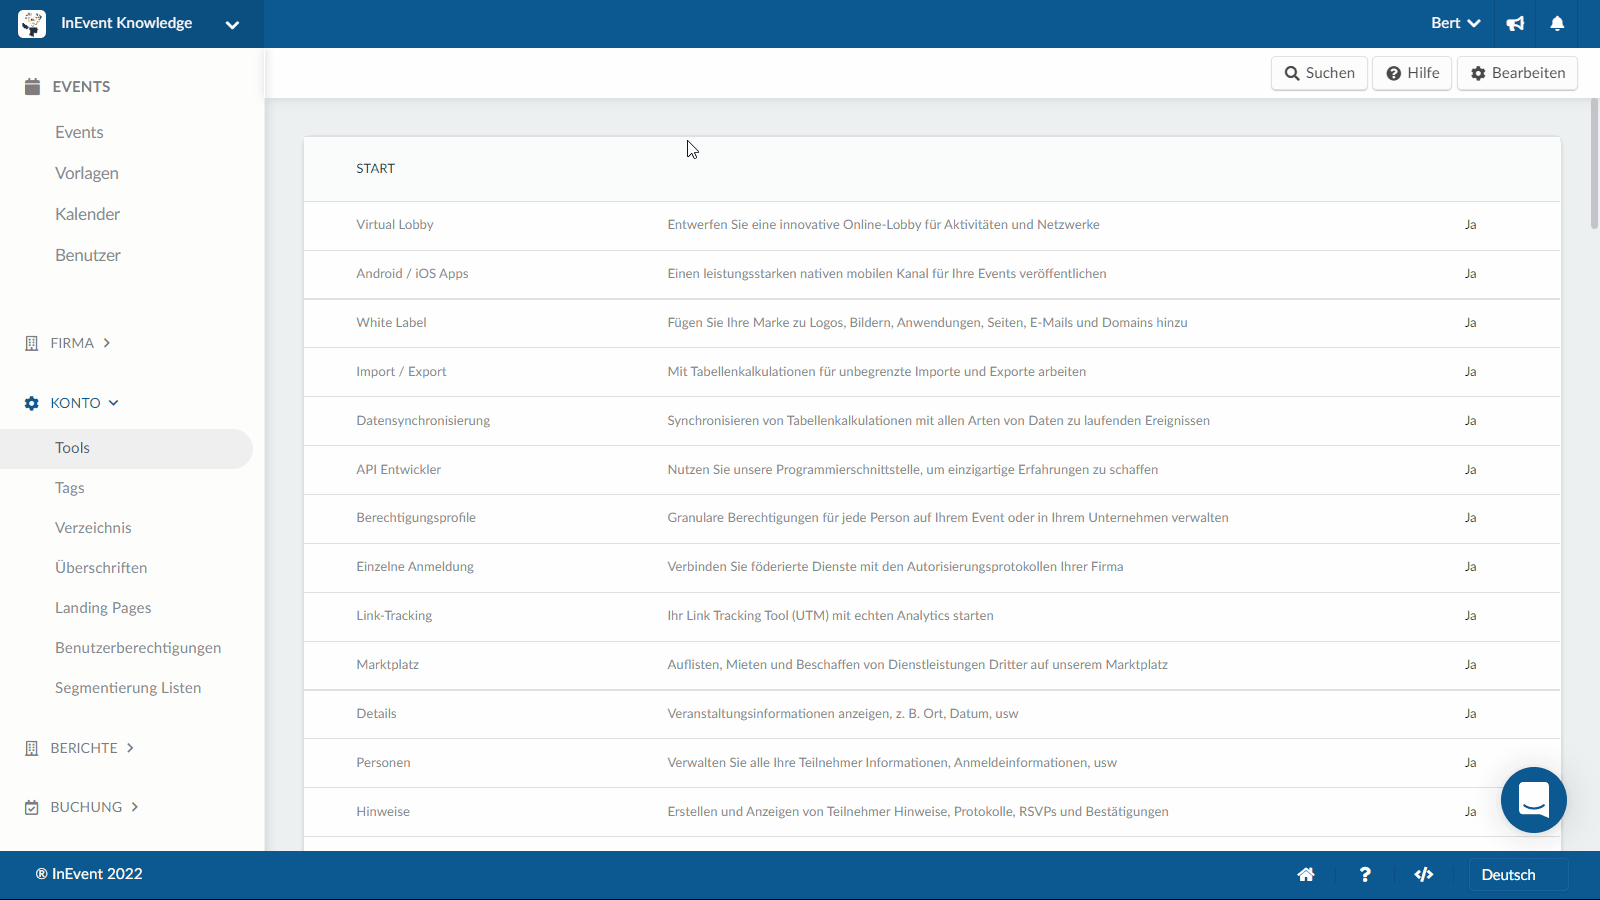The height and width of the screenshot is (900, 1600).
Task: Click the Datensynchronisierung row name
Action: coord(423,421)
